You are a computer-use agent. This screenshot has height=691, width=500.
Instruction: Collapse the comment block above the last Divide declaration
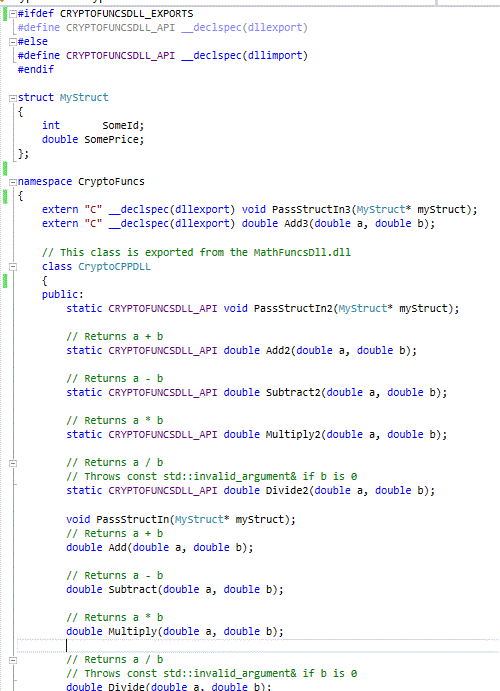[x=13, y=660]
